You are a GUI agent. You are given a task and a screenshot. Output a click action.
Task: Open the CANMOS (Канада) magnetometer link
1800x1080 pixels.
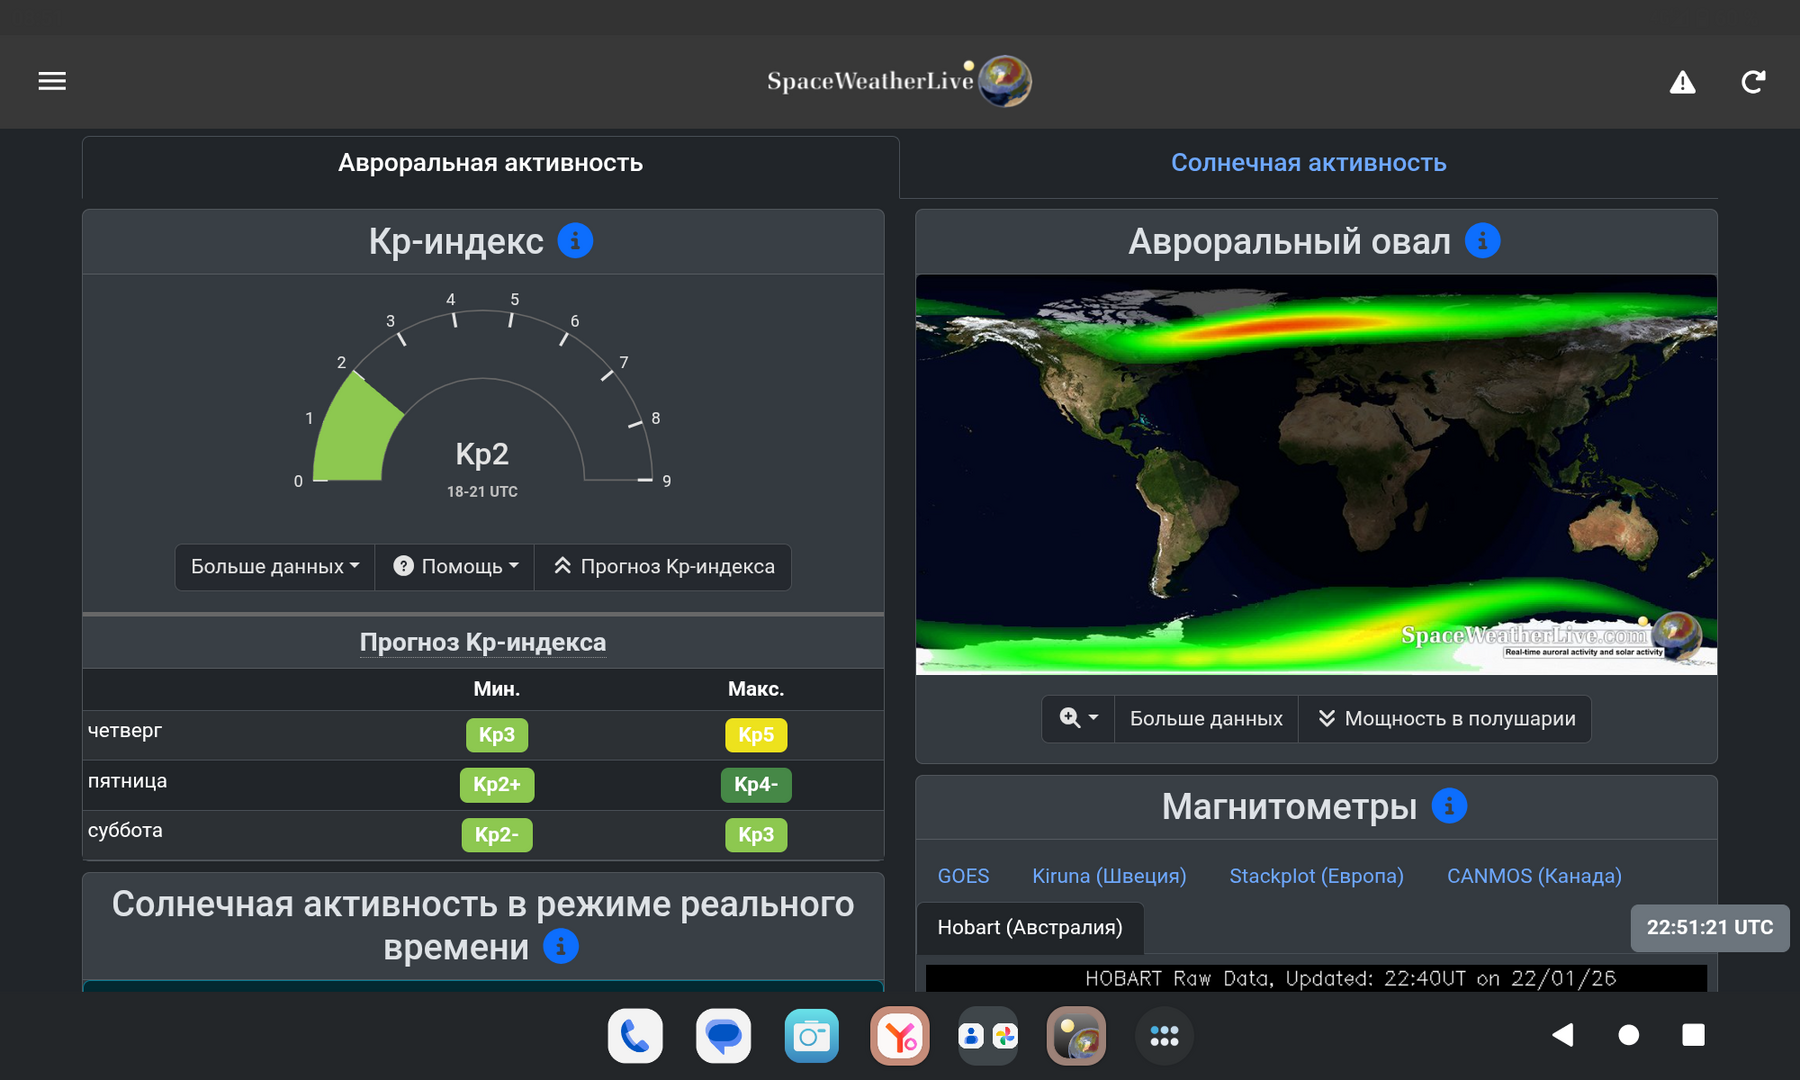pyautogui.click(x=1533, y=875)
